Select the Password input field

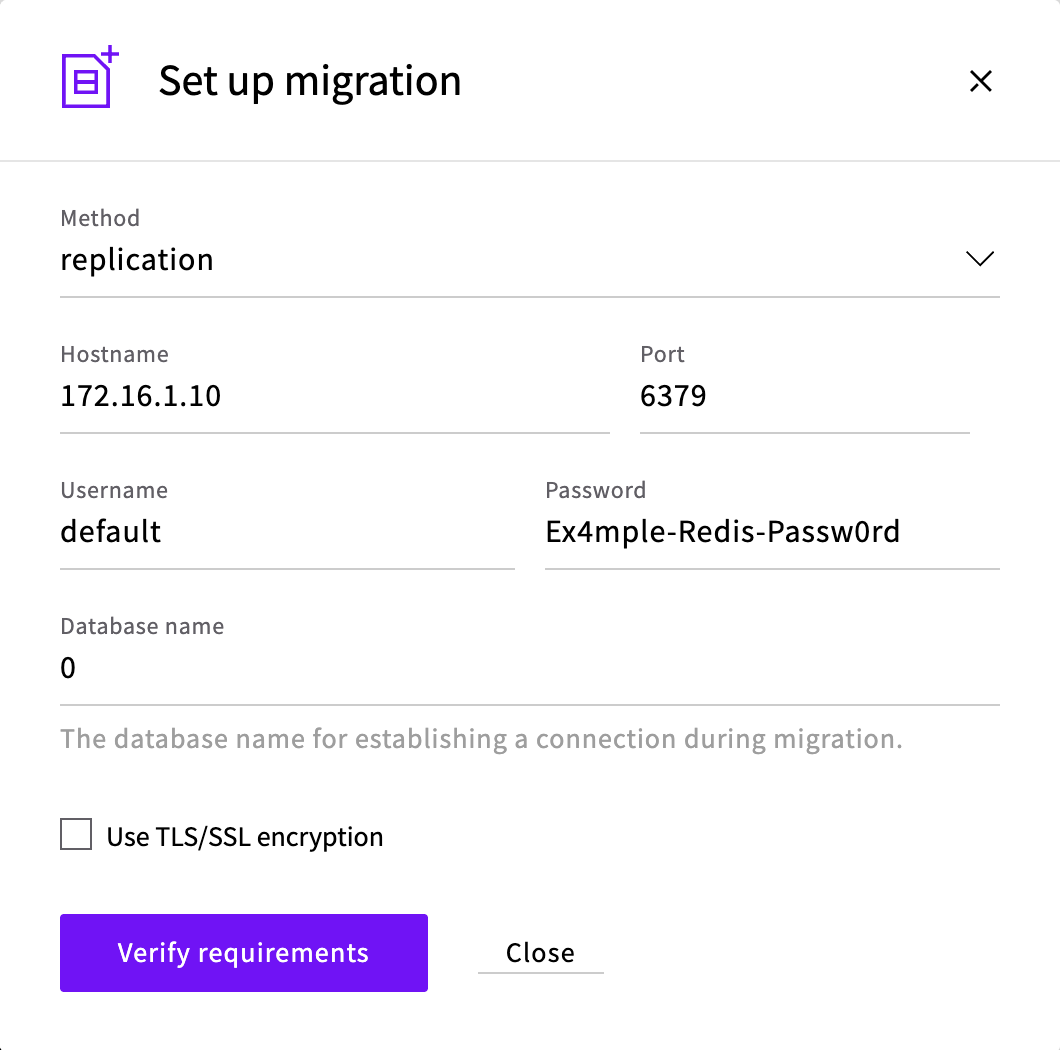click(x=772, y=532)
